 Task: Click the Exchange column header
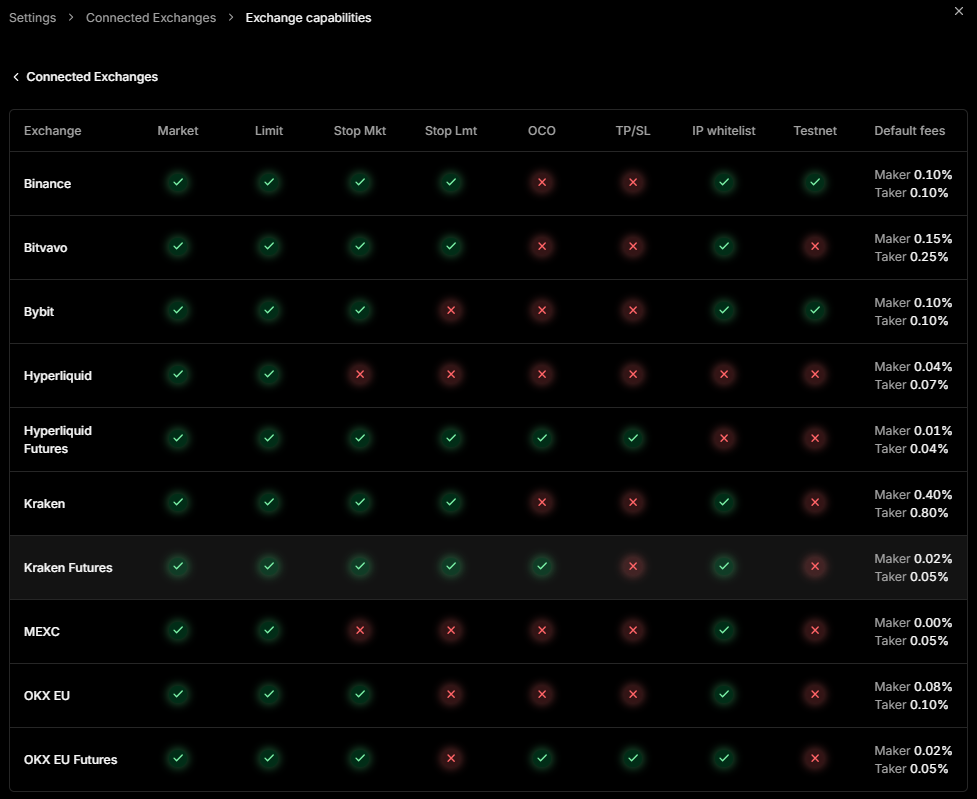52,131
